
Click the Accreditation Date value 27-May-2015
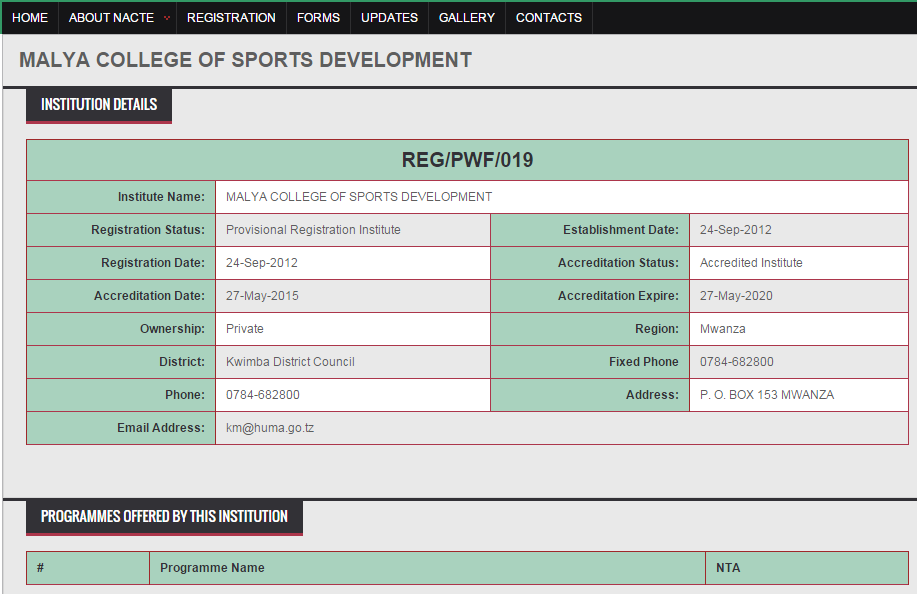coord(262,296)
